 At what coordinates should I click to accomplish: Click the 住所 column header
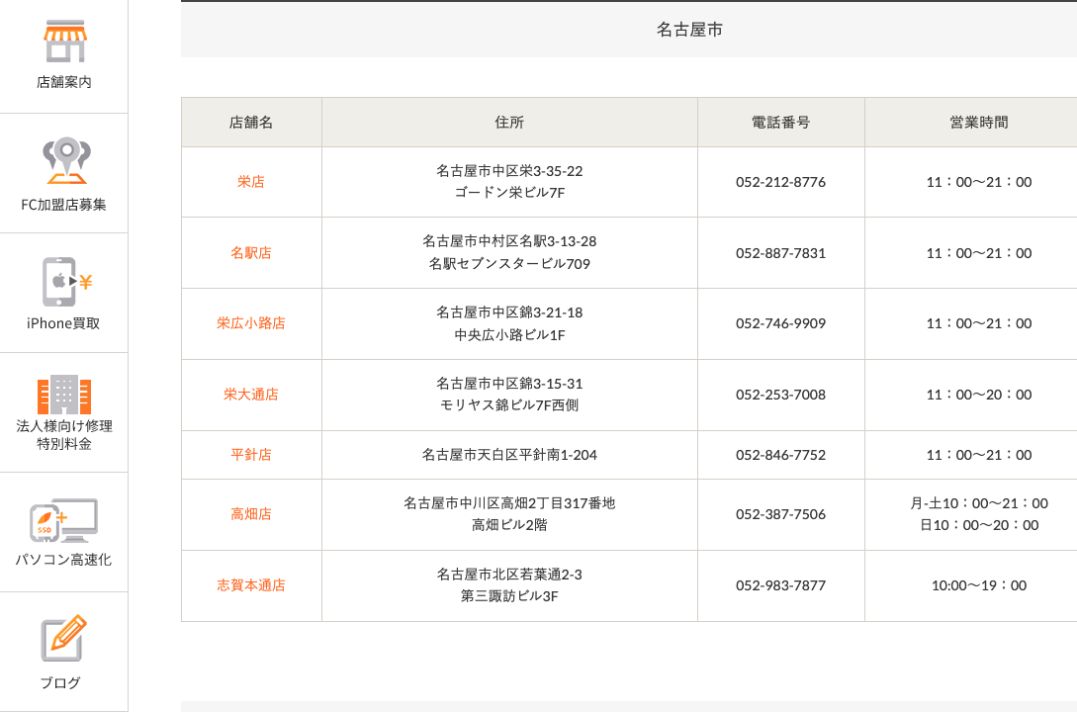pyautogui.click(x=509, y=122)
